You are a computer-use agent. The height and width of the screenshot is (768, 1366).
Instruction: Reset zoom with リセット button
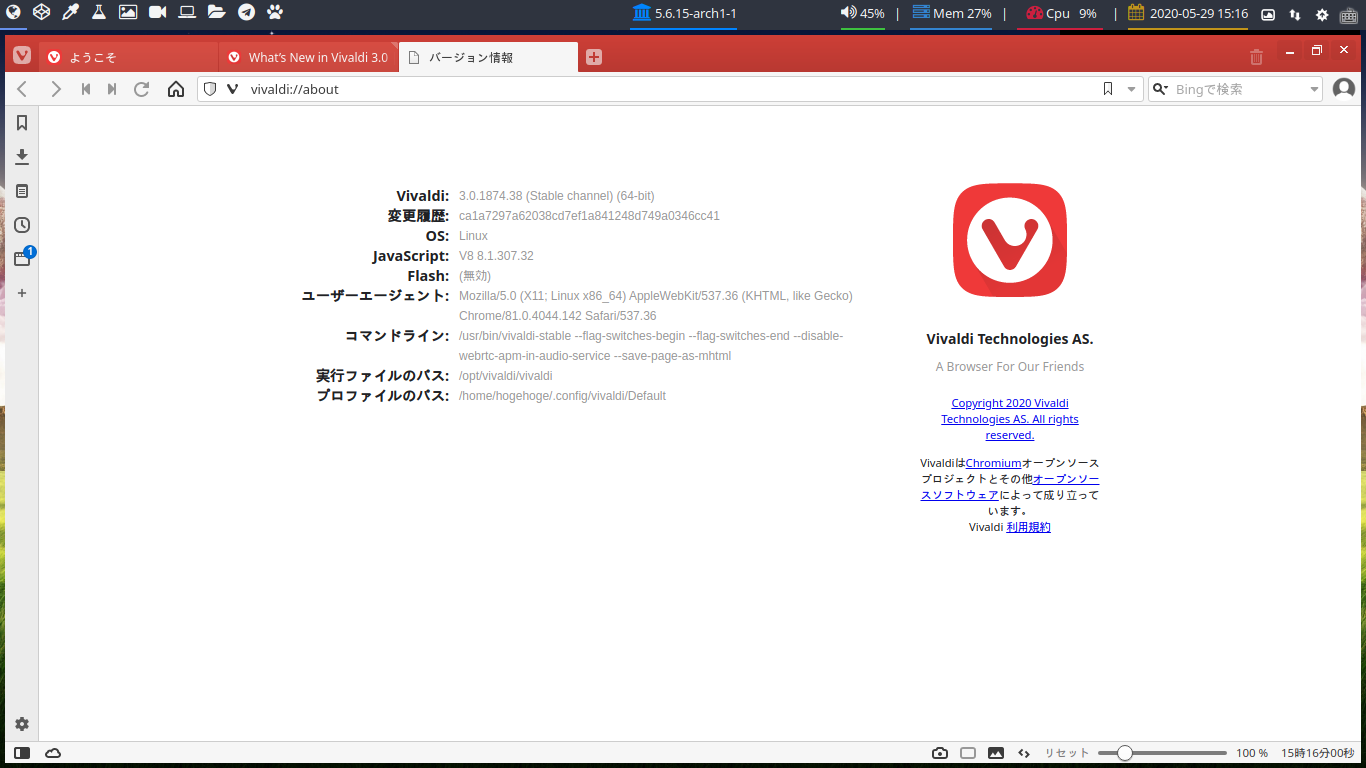1067,753
